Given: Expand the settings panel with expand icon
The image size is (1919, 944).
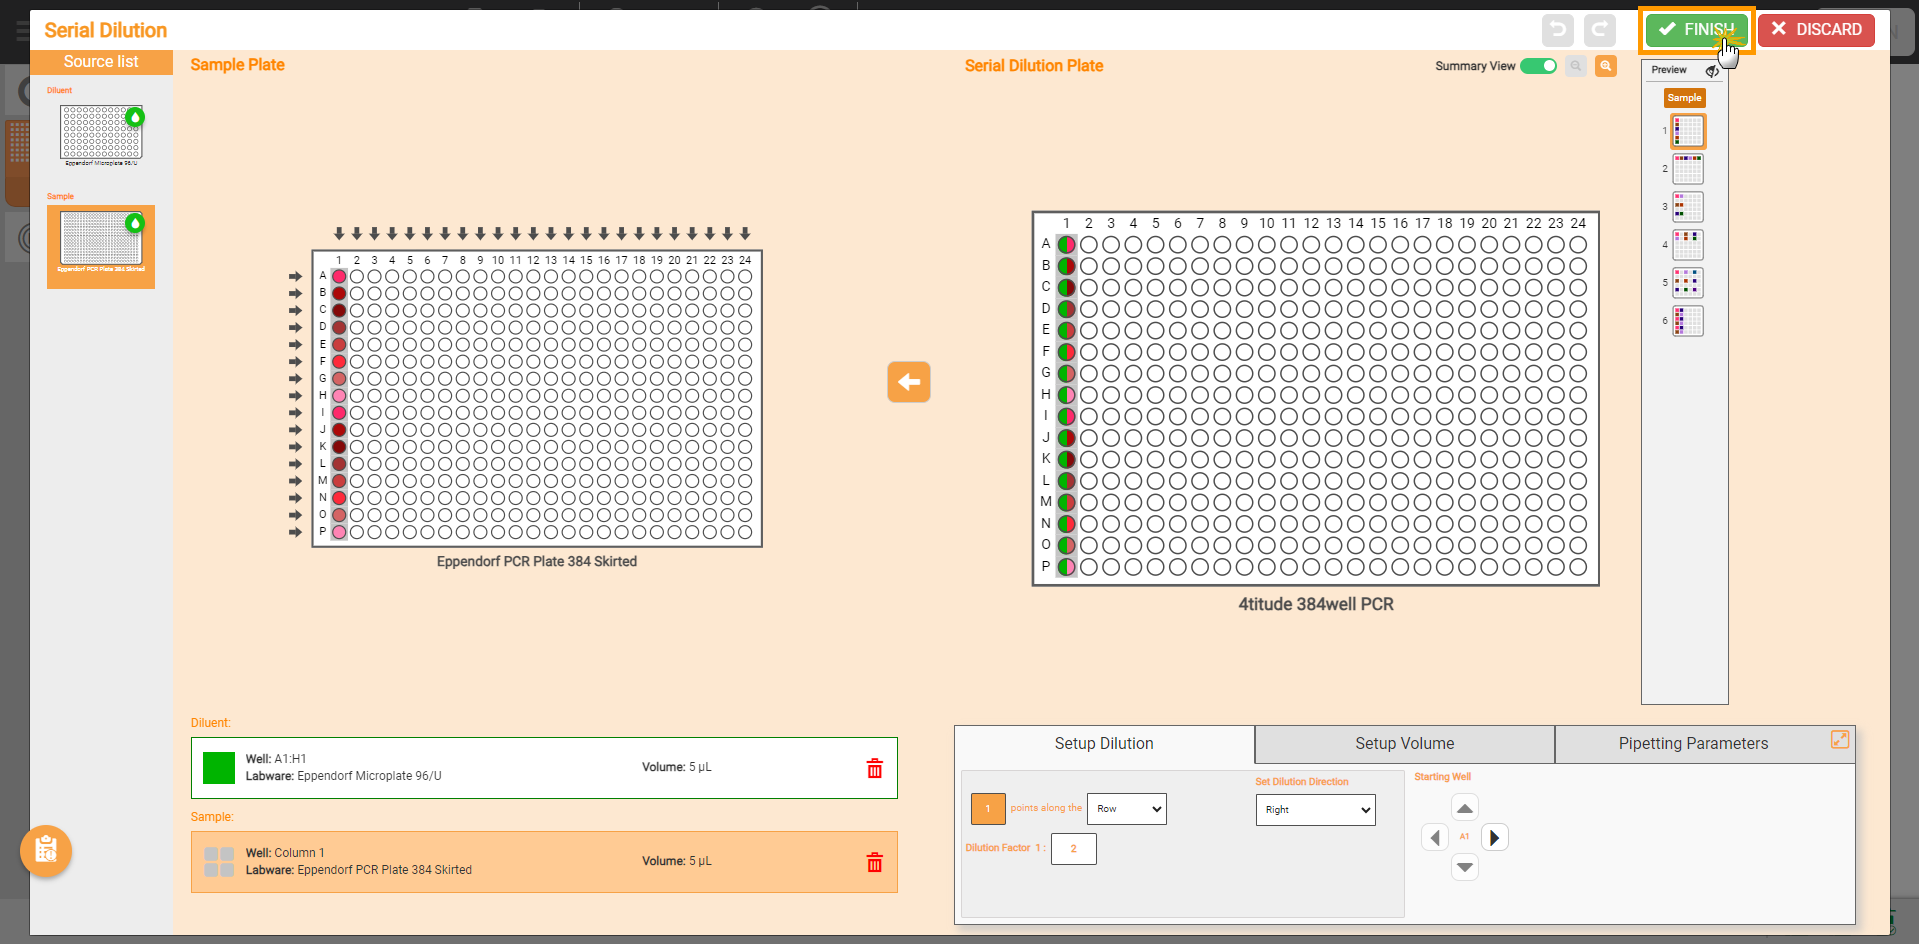Looking at the screenshot, I should (x=1839, y=739).
